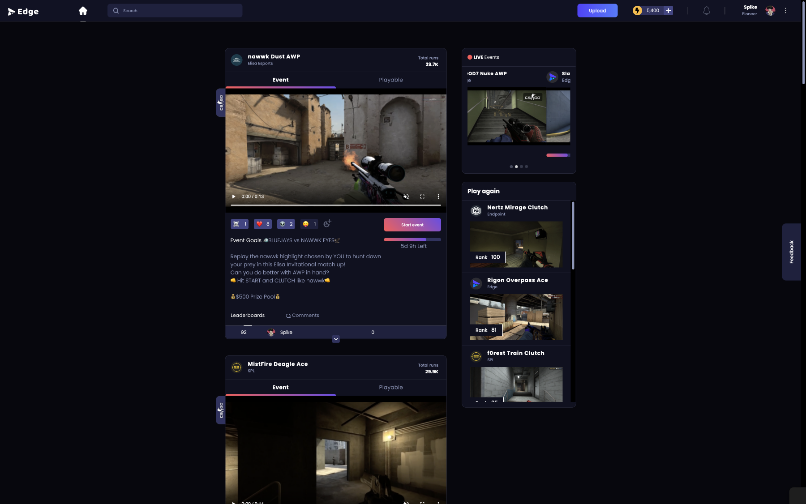Open the top-right three-dot menu
The height and width of the screenshot is (504, 806).
click(786, 11)
